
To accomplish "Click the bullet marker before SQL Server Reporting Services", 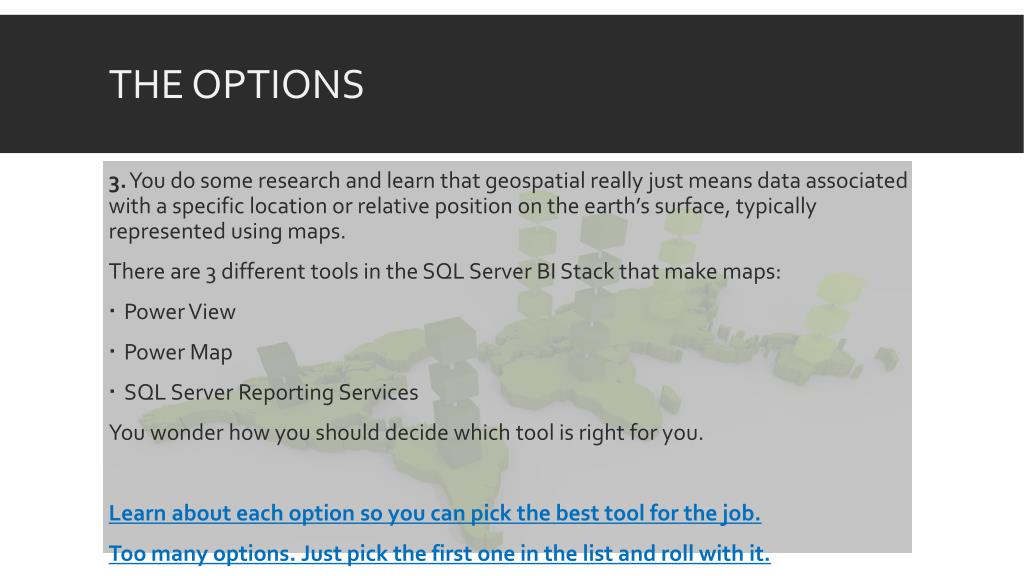I will [x=112, y=392].
